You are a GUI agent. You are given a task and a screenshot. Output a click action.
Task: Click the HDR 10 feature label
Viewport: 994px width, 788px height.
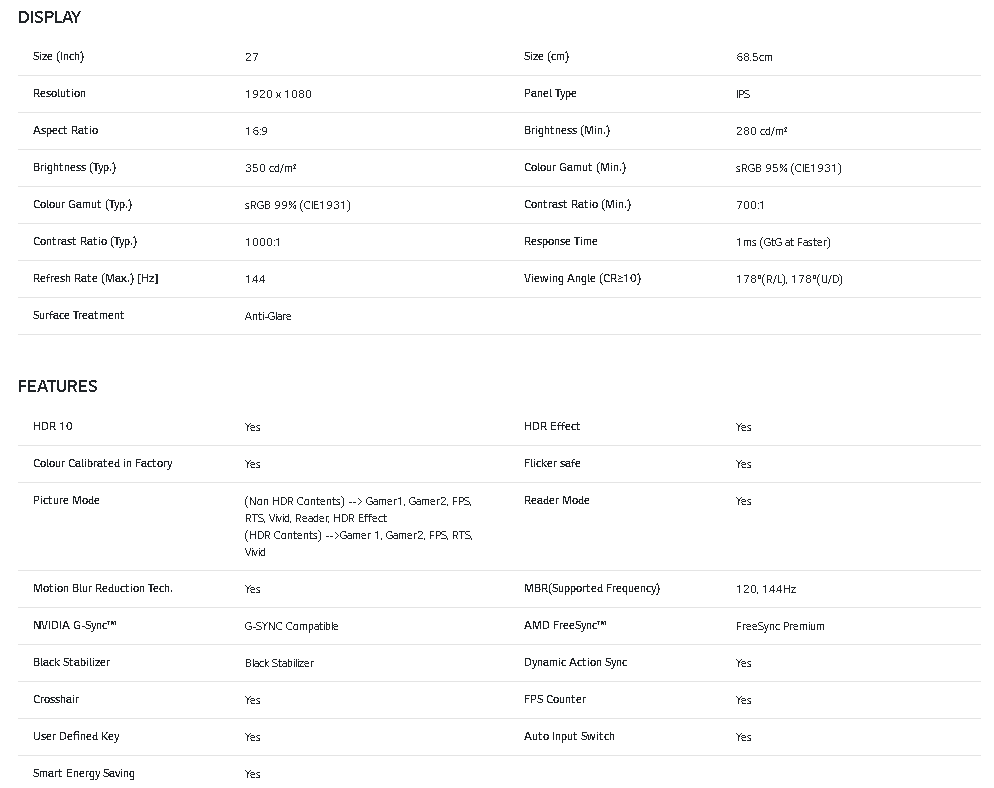[53, 426]
